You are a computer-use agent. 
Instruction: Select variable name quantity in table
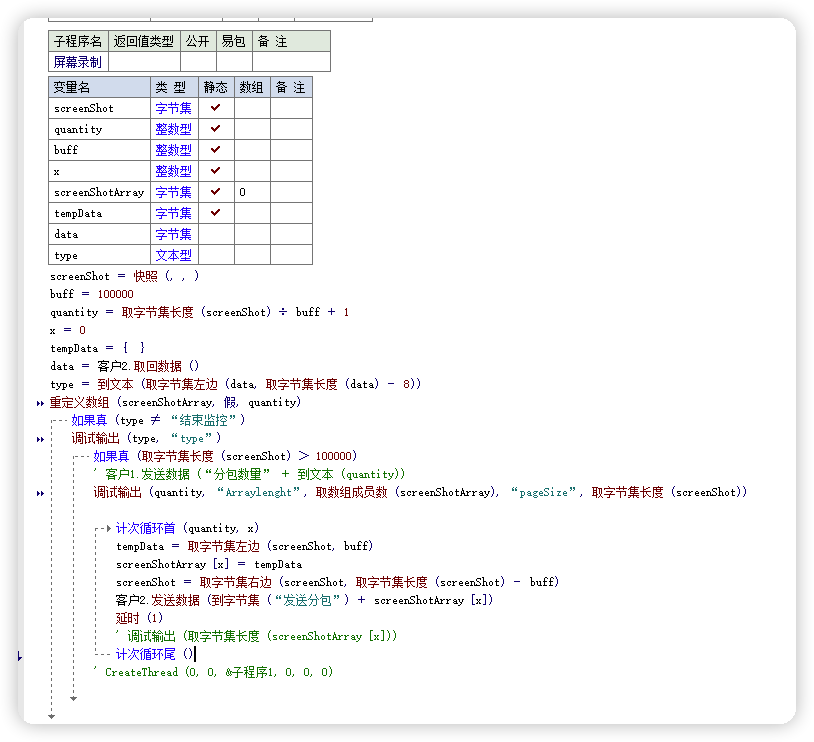(78, 129)
